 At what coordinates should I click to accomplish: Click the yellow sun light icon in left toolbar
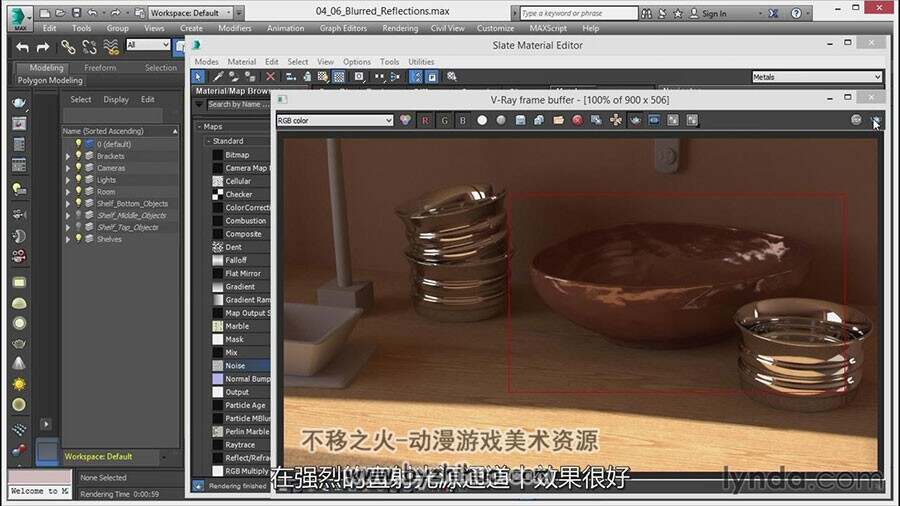point(19,384)
